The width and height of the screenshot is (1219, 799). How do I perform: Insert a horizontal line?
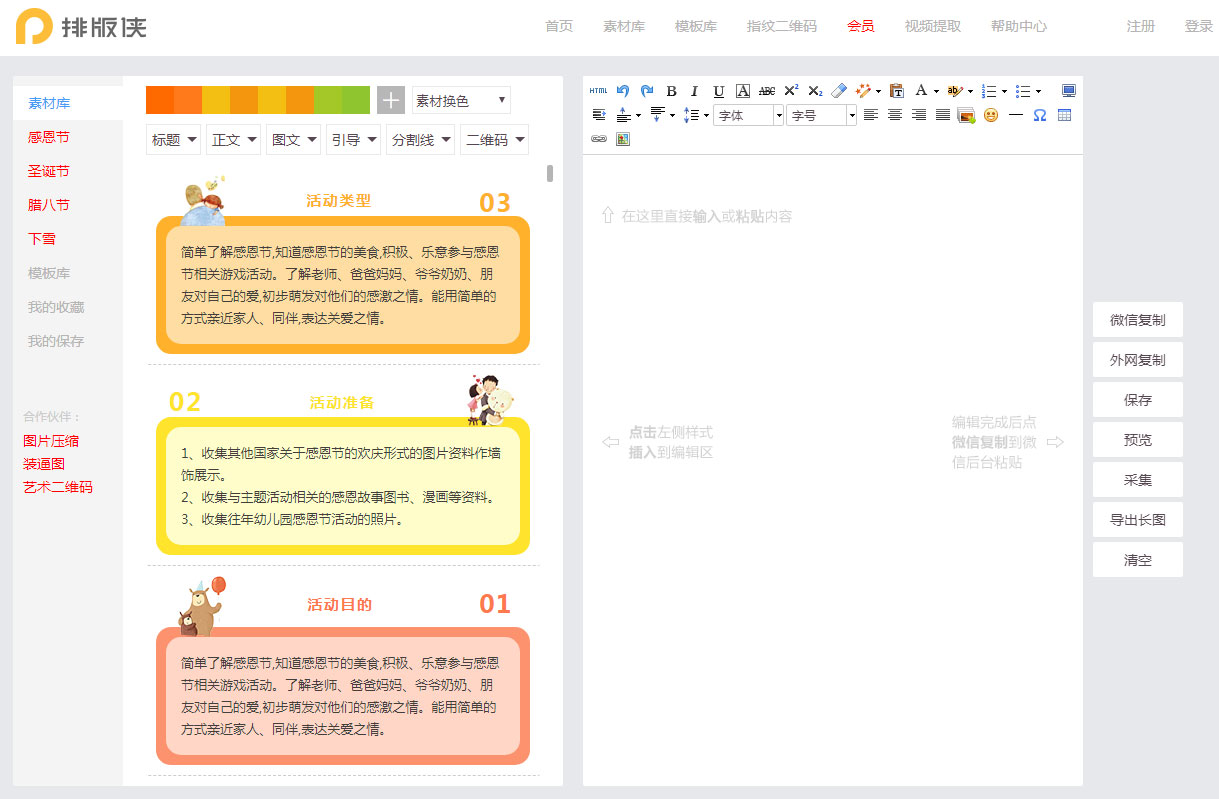[1015, 117]
